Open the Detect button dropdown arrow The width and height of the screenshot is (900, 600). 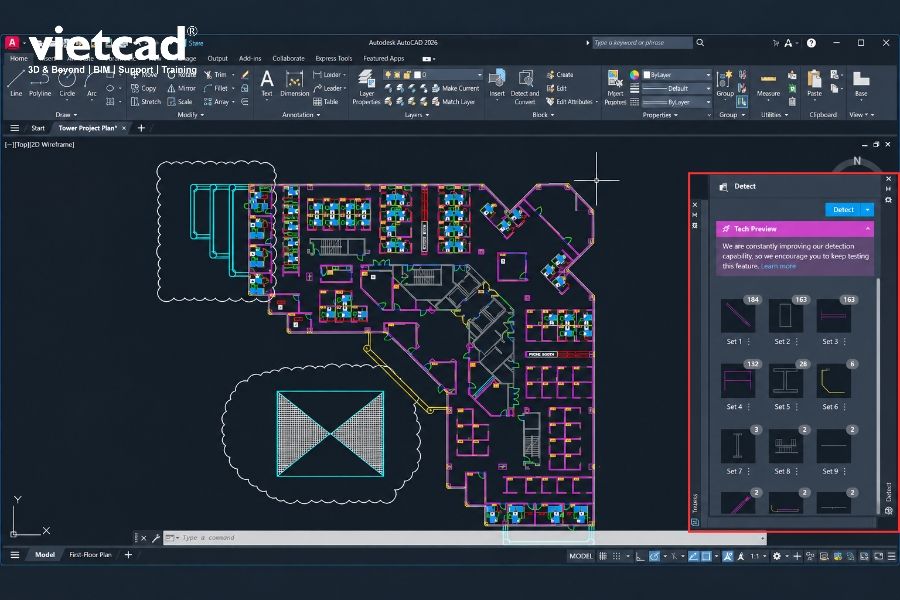(868, 210)
